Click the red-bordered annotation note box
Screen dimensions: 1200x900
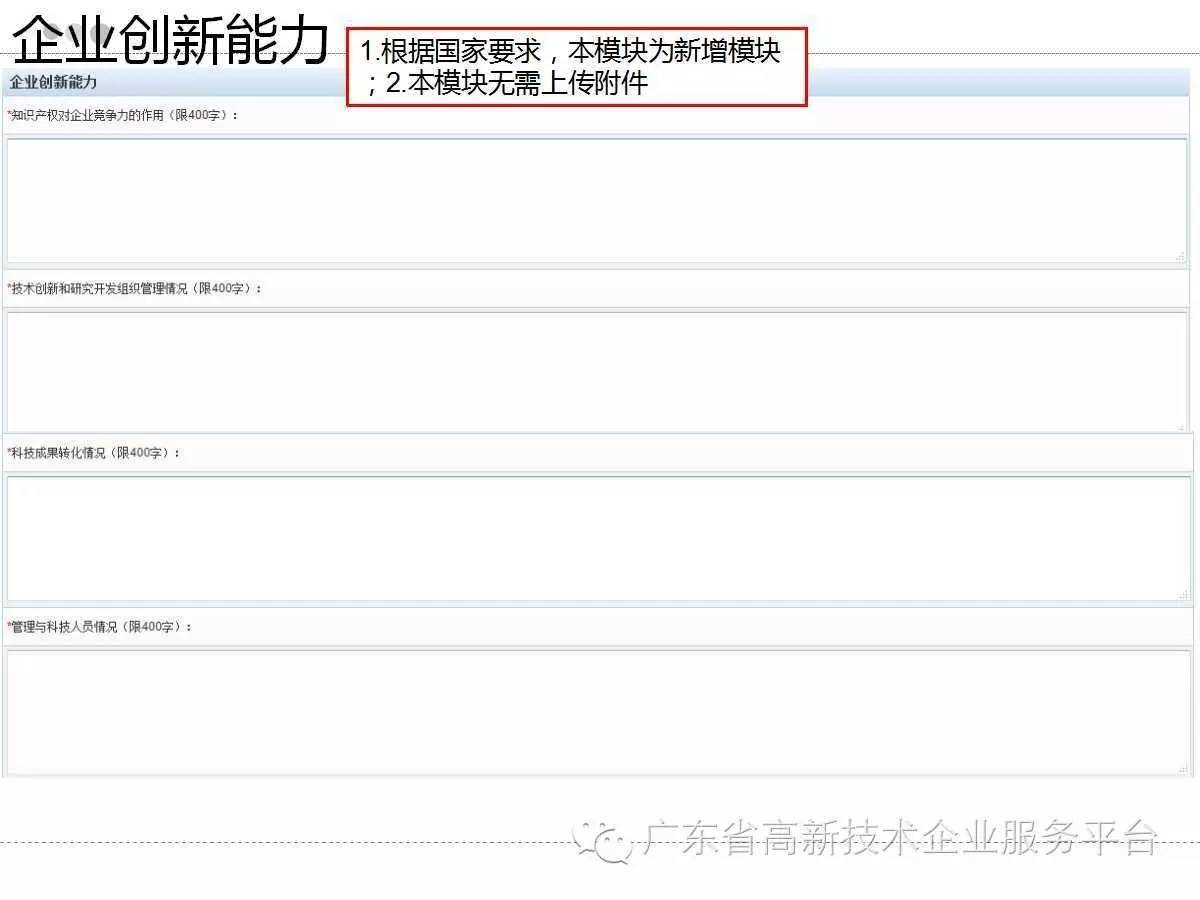click(576, 66)
